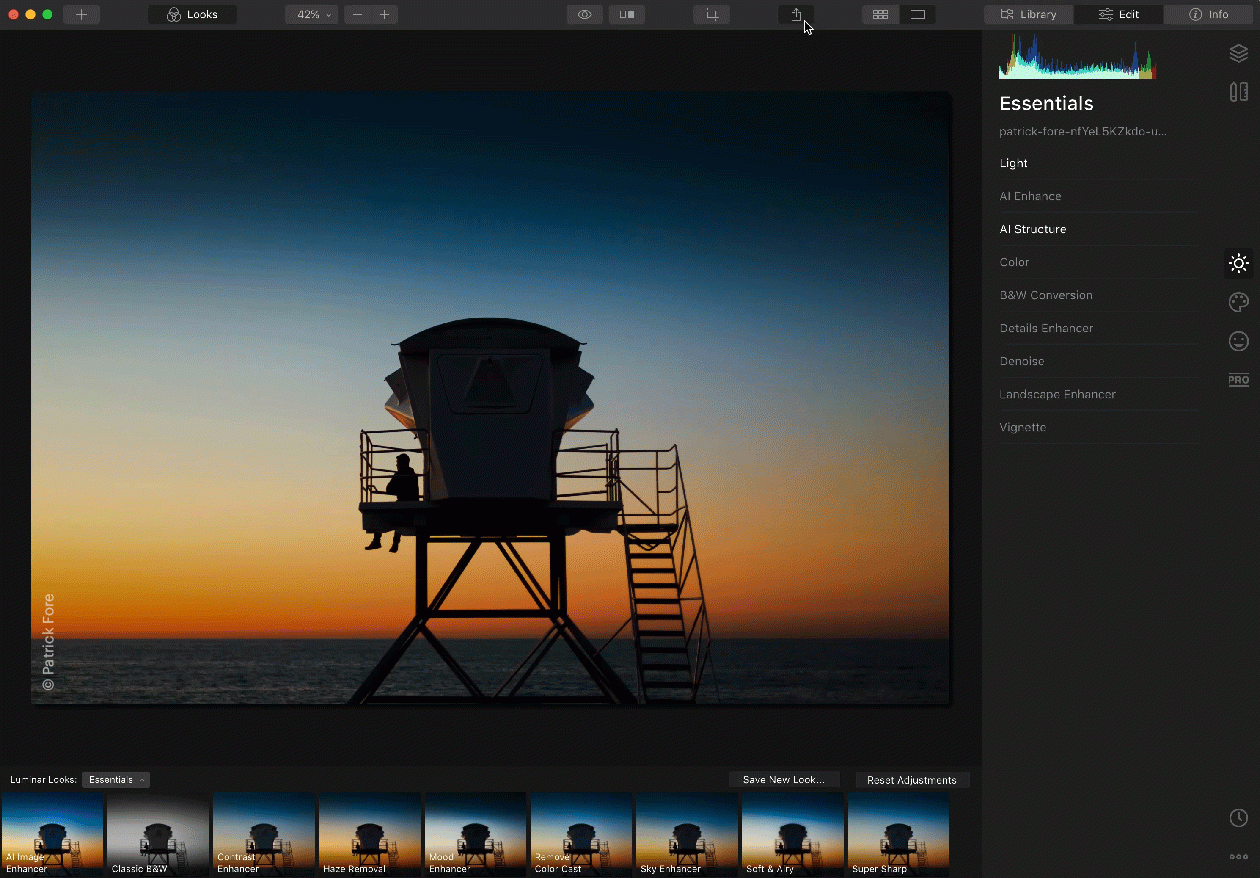This screenshot has width=1260, height=878.
Task: Apply the Classic B&W look thumbnail
Action: coord(158,835)
